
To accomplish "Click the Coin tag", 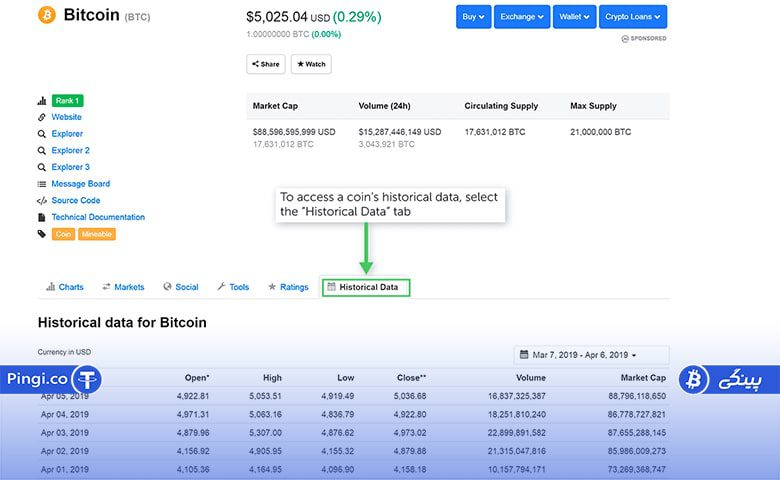I will 63,234.
